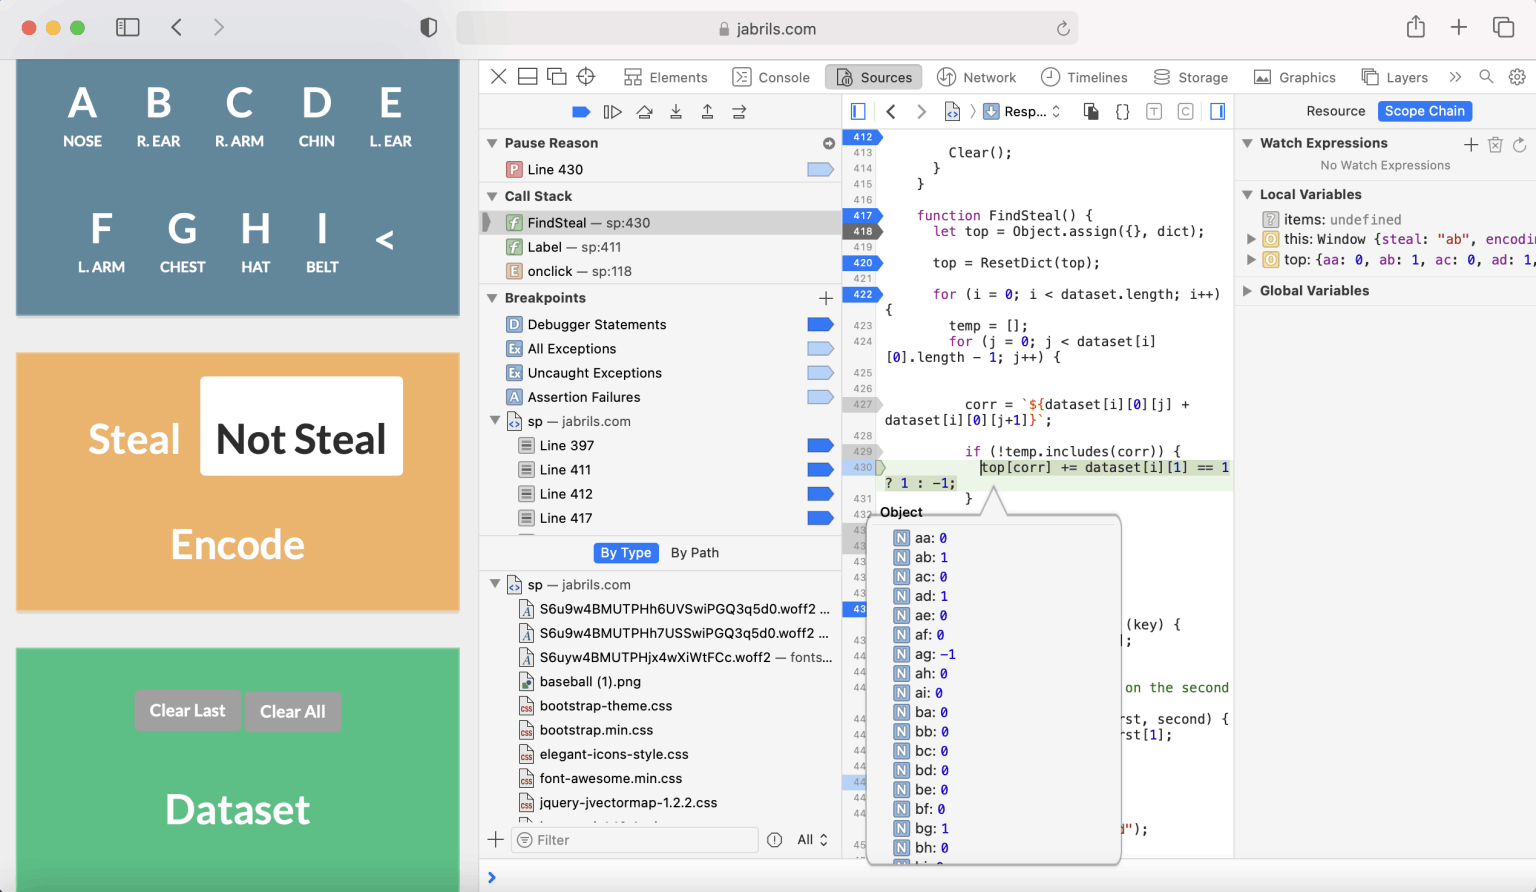
Task: Open the Network tab
Action: 976,77
